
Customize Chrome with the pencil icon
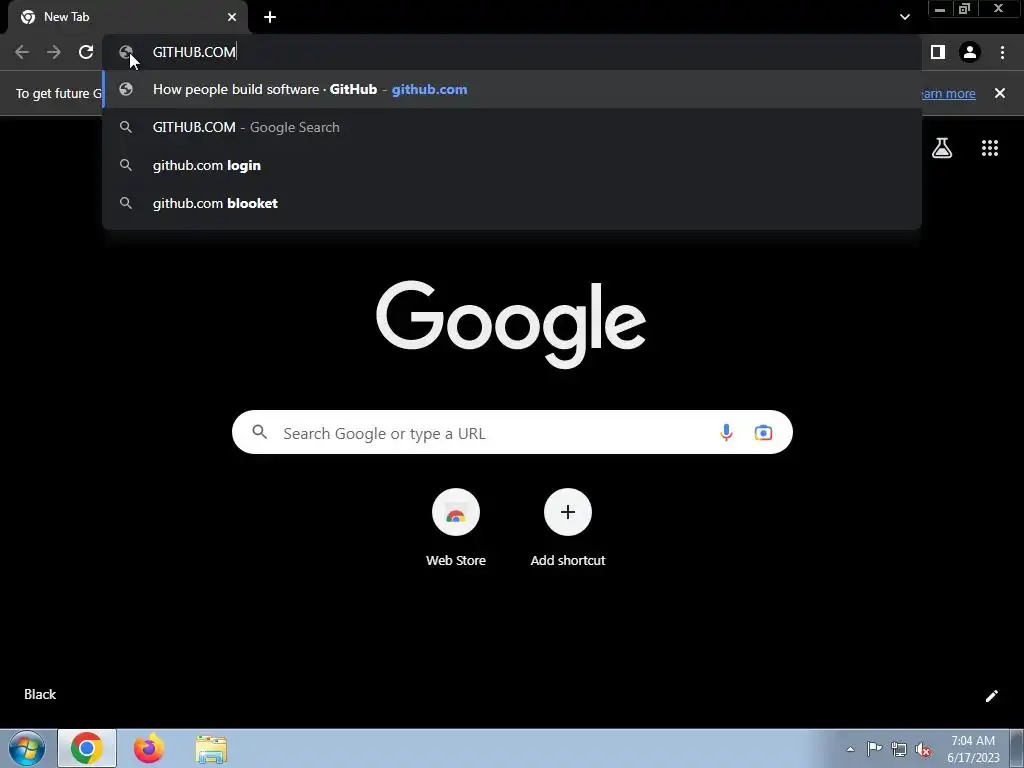[991, 696]
